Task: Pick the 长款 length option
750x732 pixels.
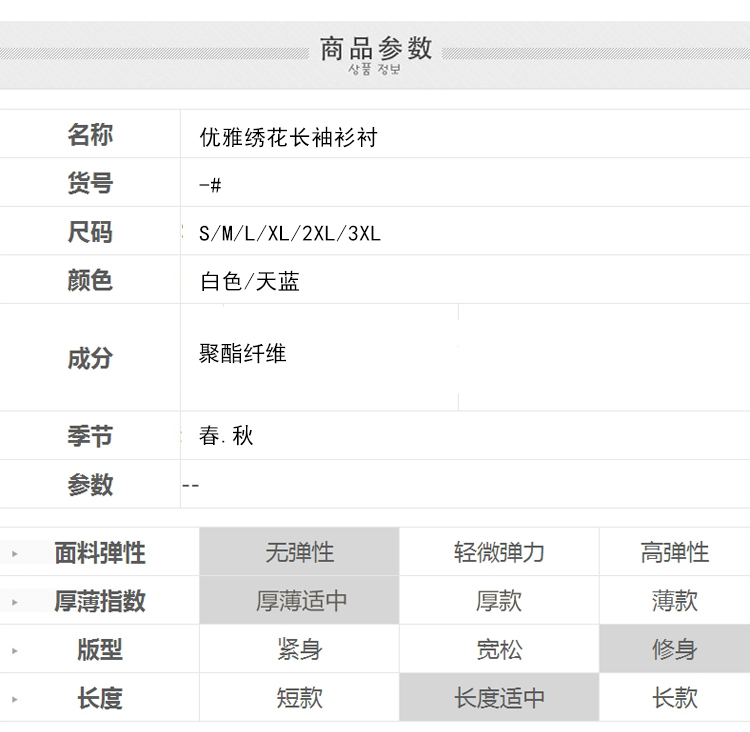Action: click(x=674, y=698)
